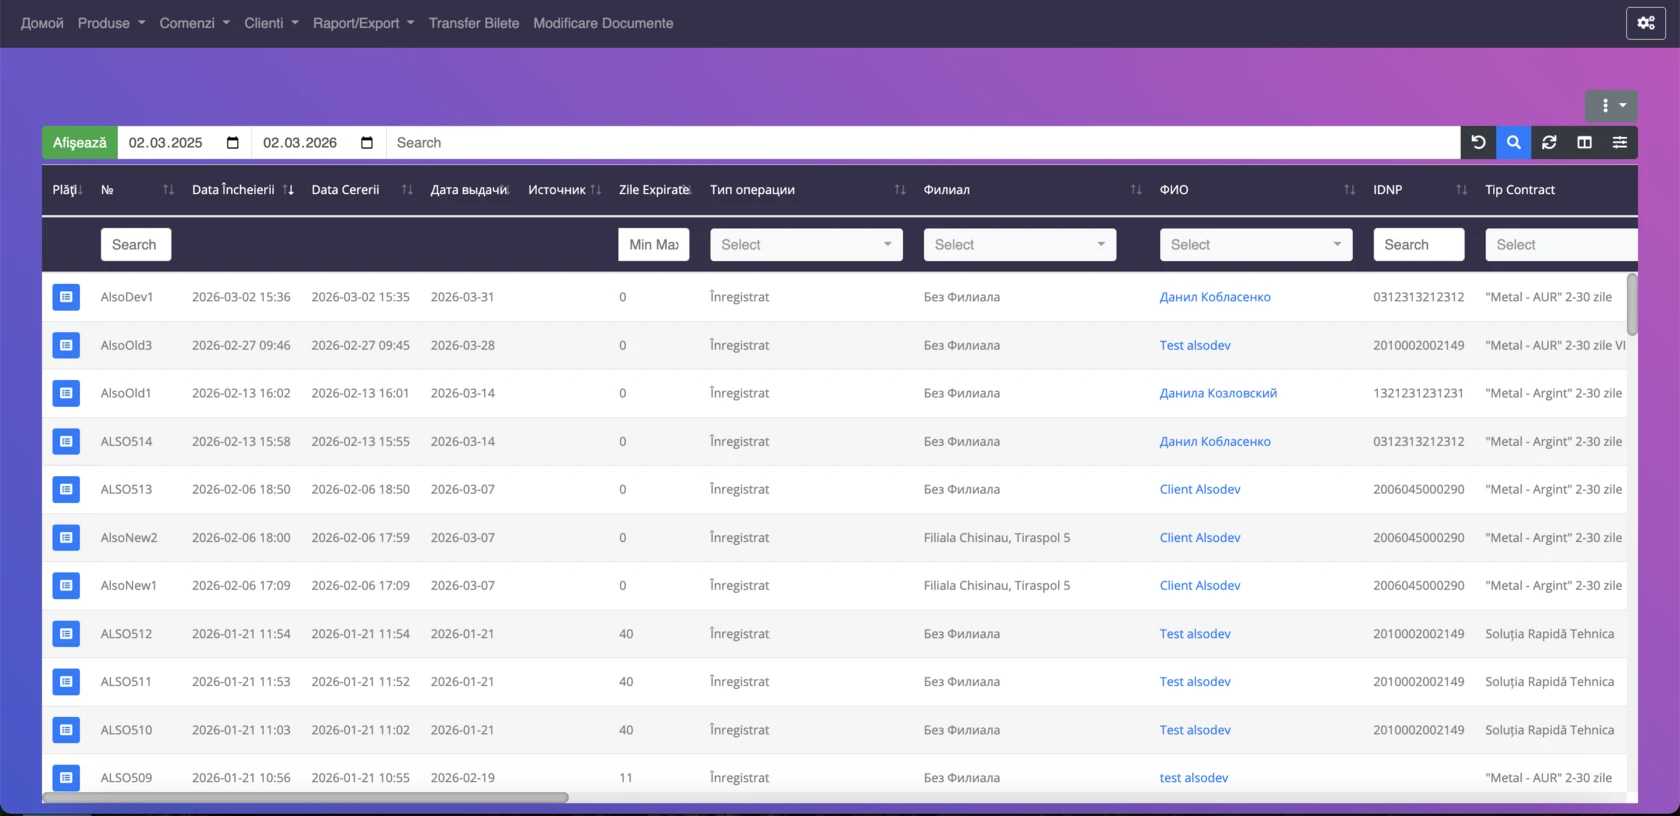Sort by № column arrows
The height and width of the screenshot is (816, 1680).
[x=168, y=190]
